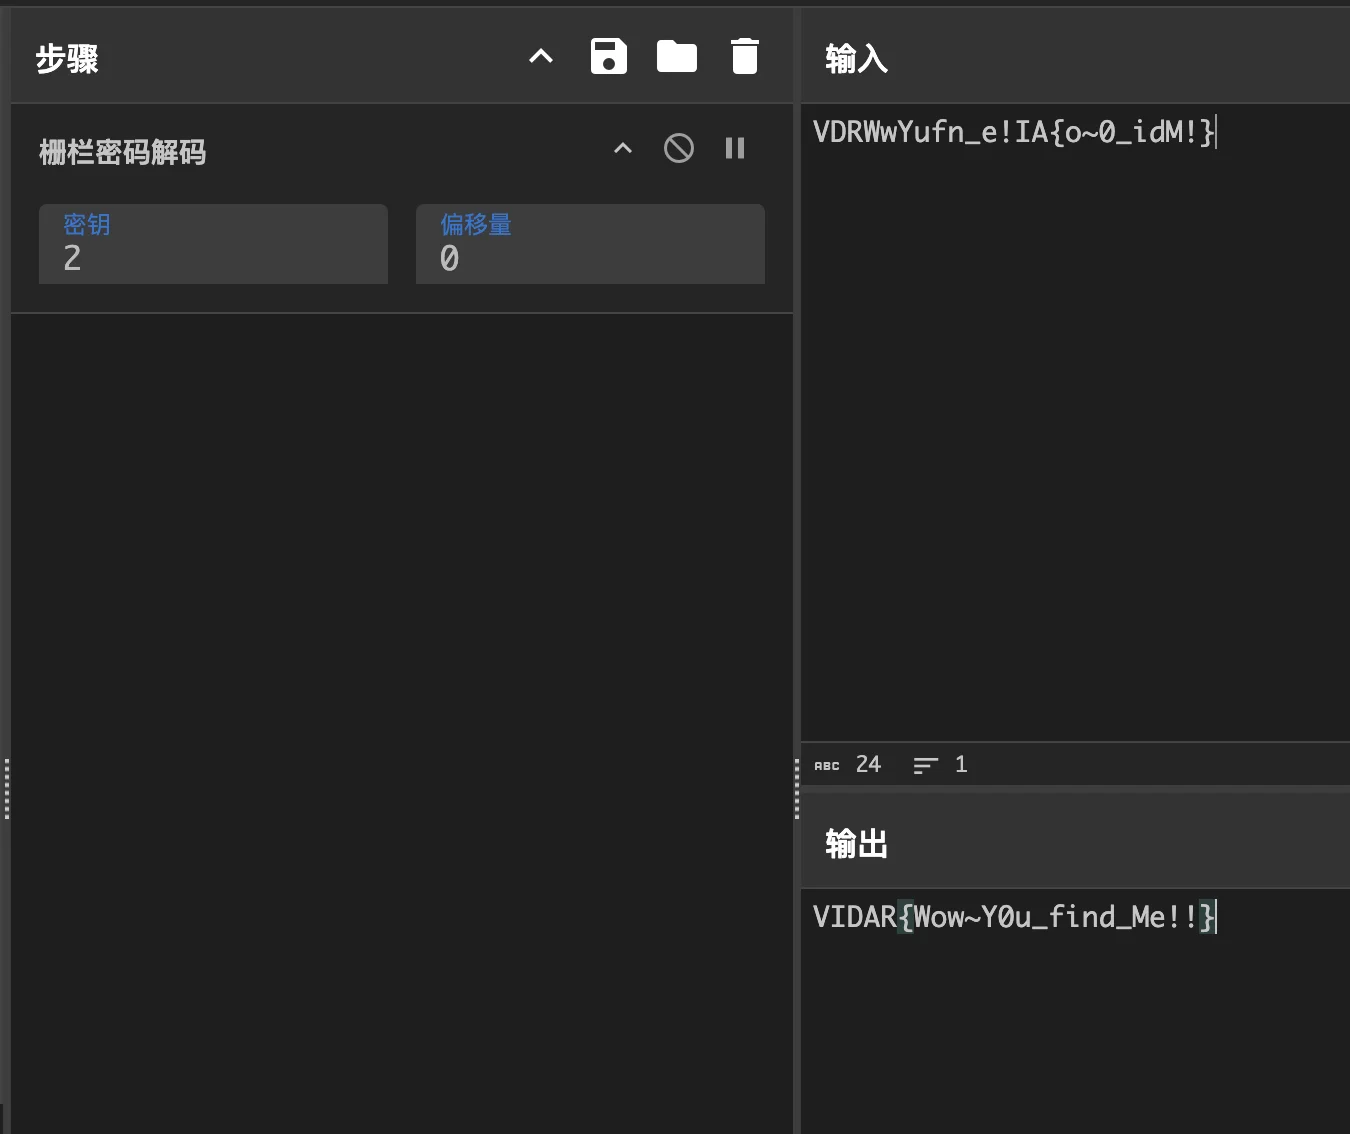Screen dimensions: 1350x1134
Task: Click the save recipe floppy disk icon
Action: 608,57
